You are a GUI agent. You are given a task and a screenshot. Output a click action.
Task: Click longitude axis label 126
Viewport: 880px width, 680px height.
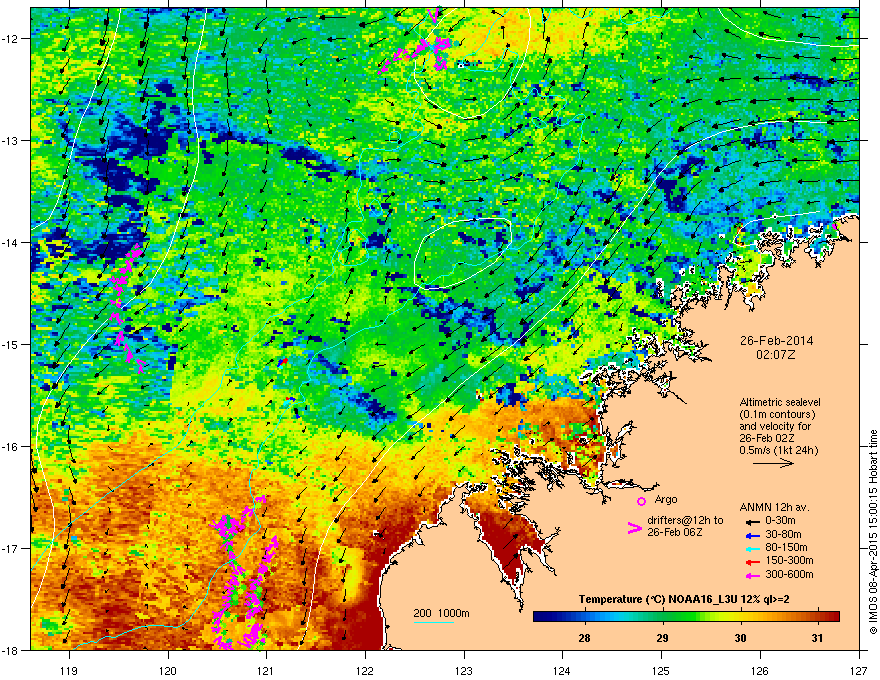click(x=760, y=670)
